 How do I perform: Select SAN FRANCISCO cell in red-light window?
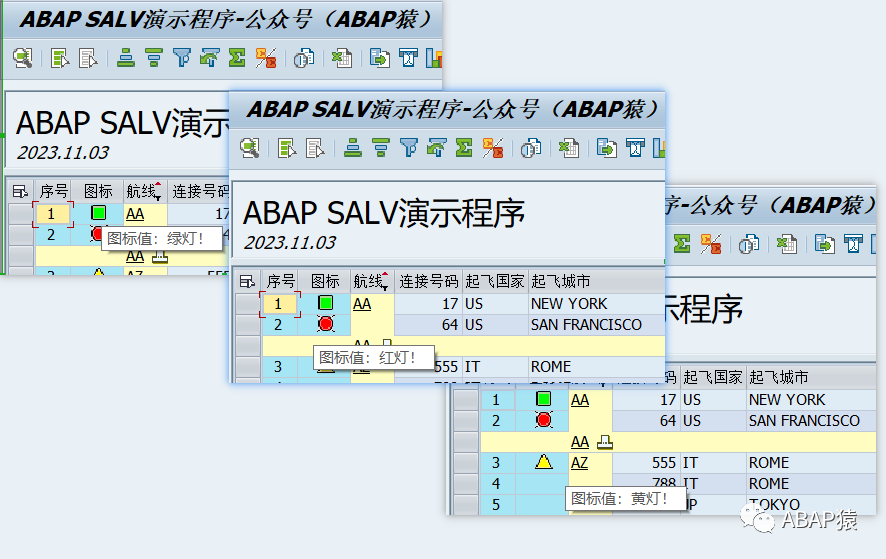coord(596,324)
